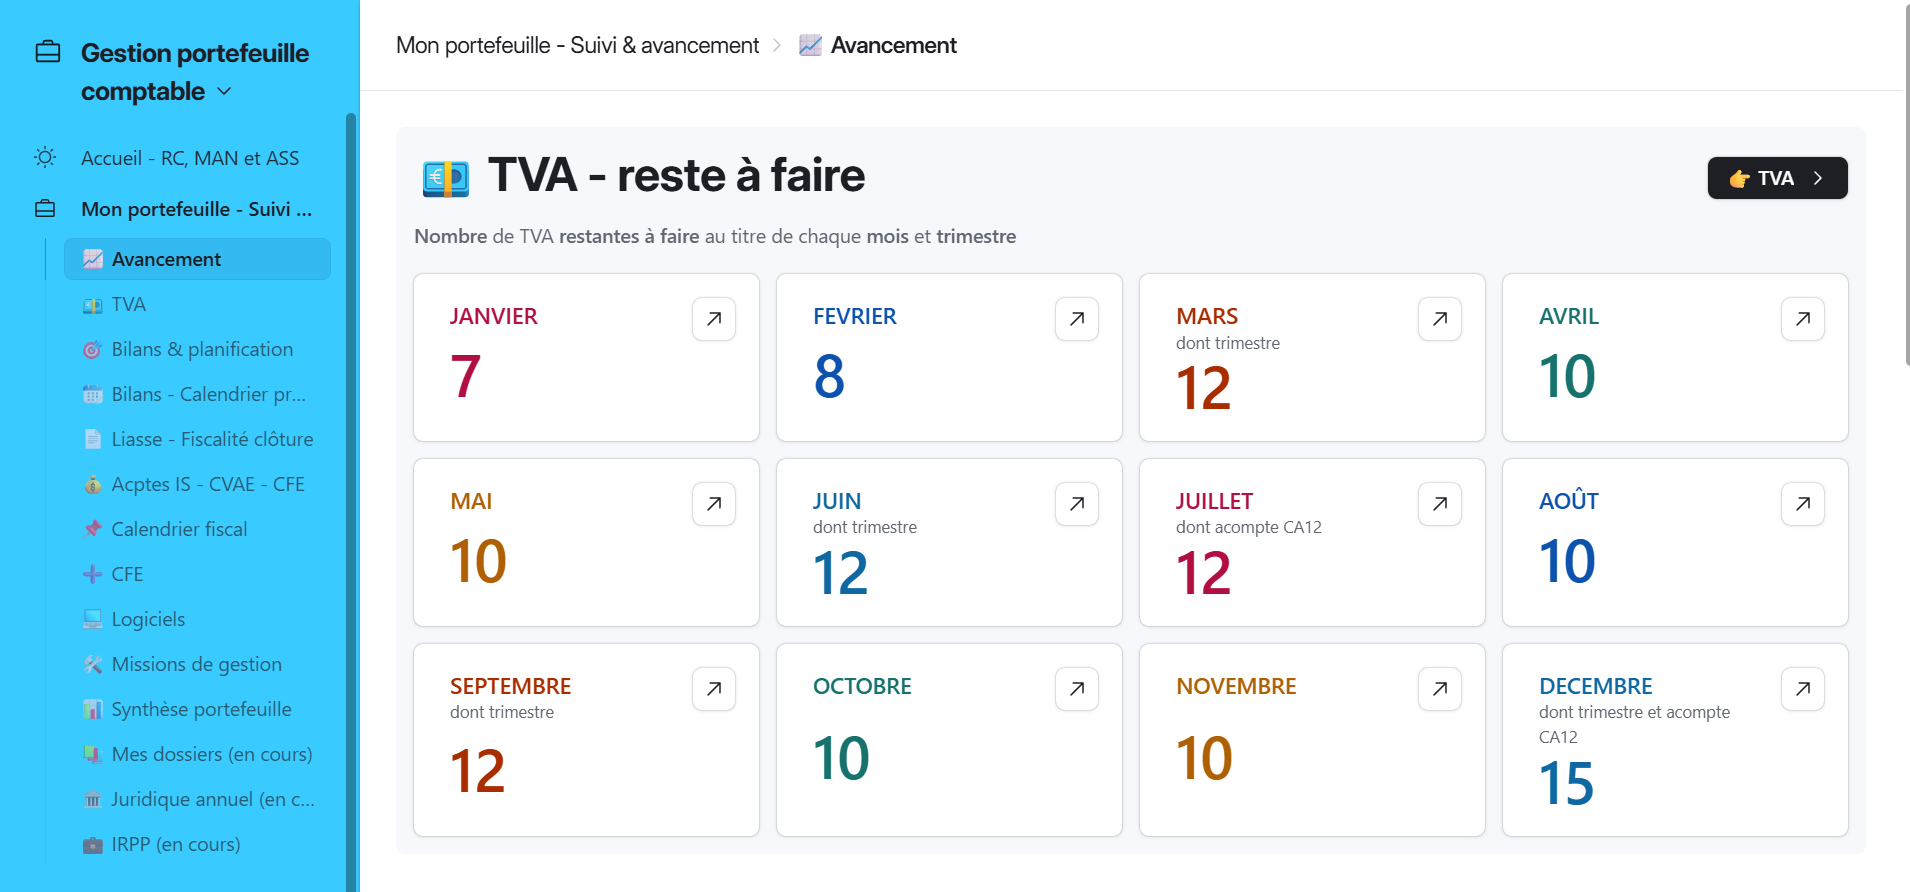Open MARS card via arrow icon
1910x892 pixels.
point(1440,319)
